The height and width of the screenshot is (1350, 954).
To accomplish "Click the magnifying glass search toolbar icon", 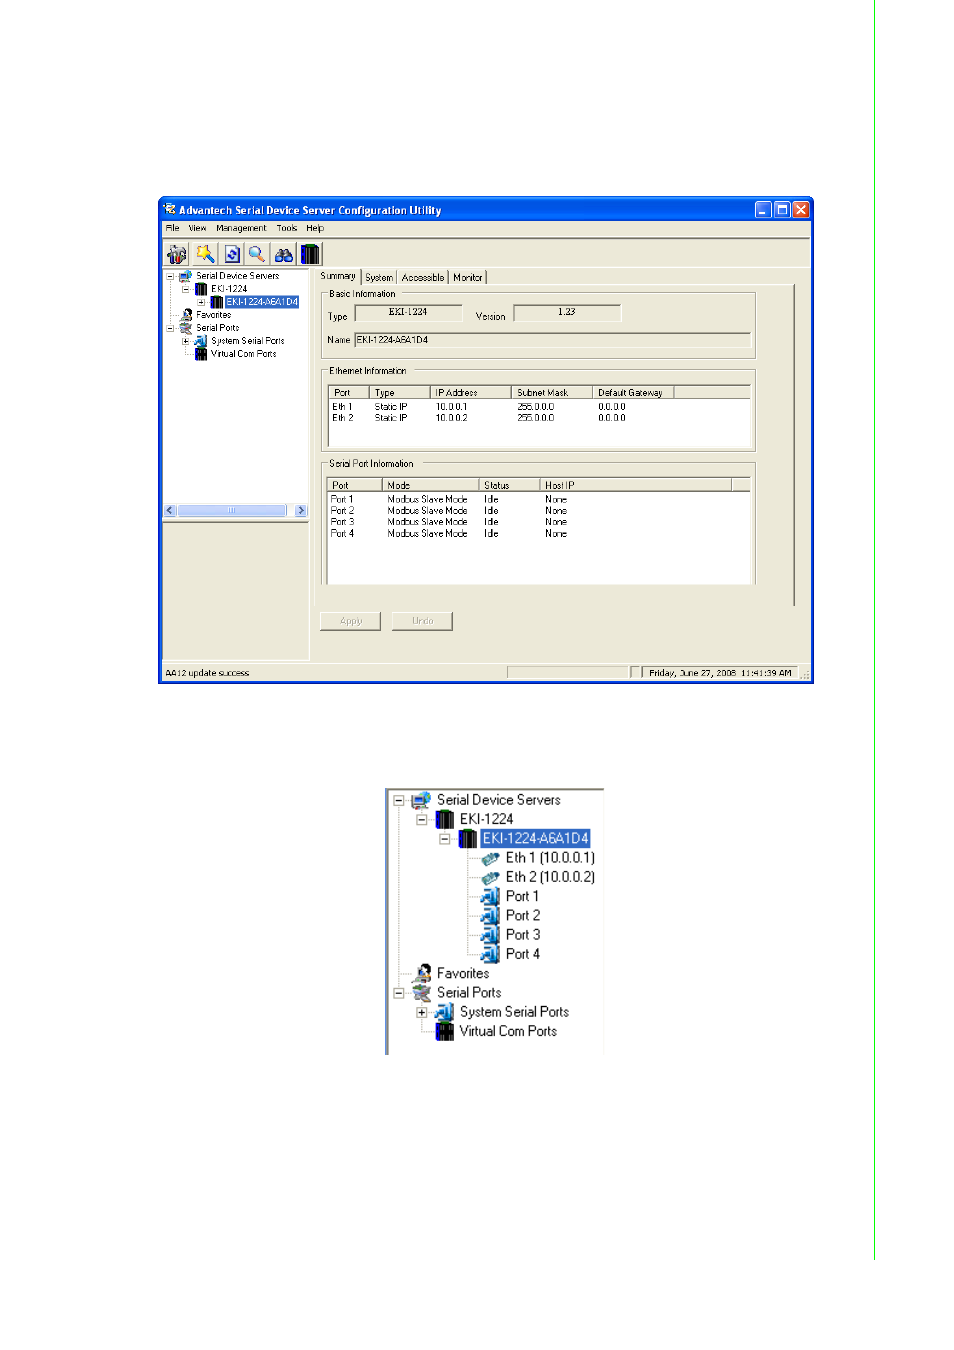I will tap(257, 254).
